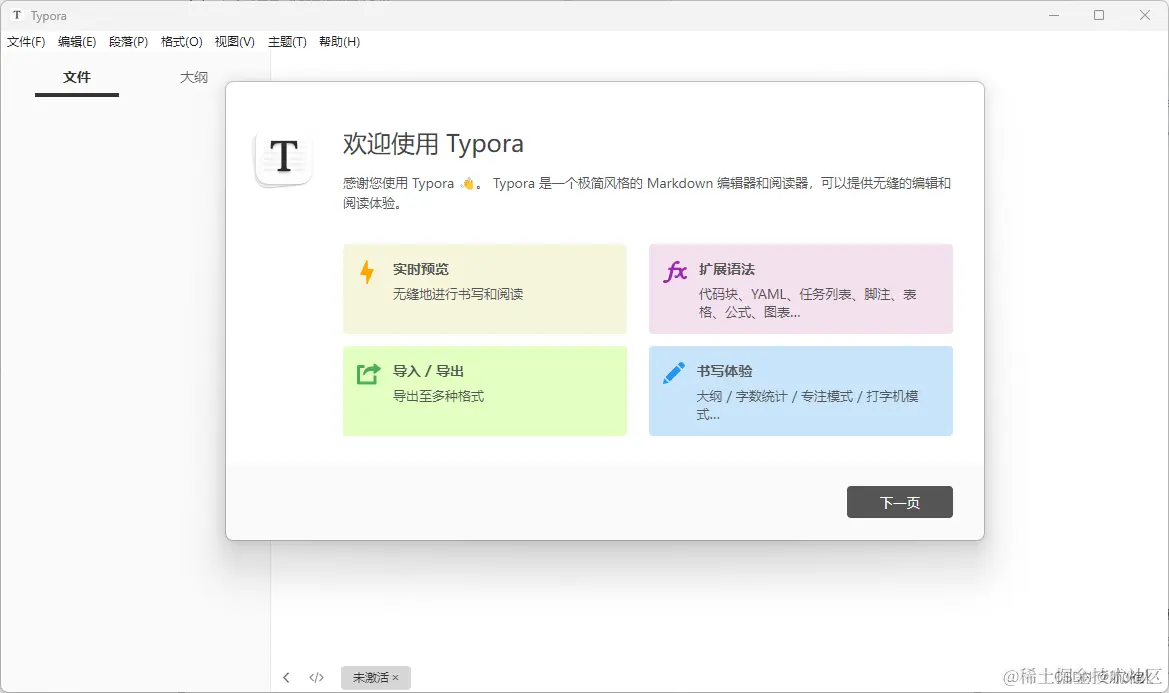The width and height of the screenshot is (1169, 693).
Task: Minimize the Typora window
Action: tap(1054, 16)
